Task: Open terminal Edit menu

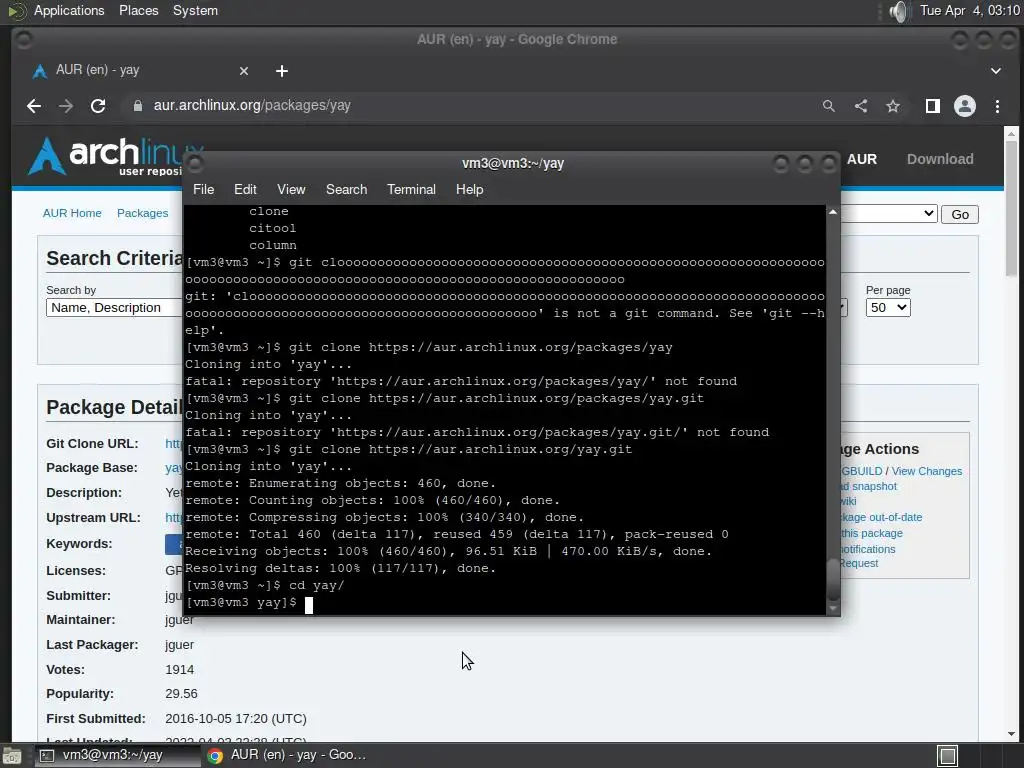Action: click(245, 189)
